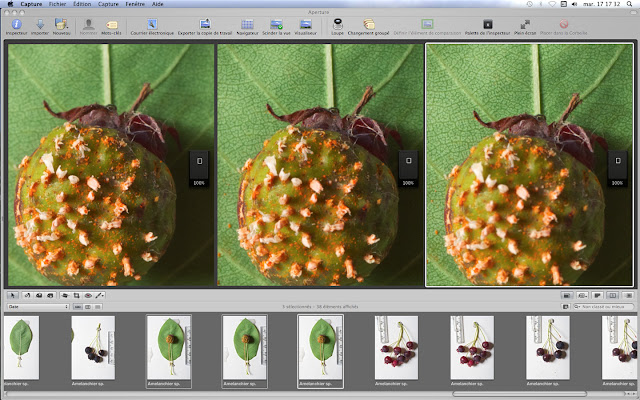Select the Rotate tool in tool strip

pyautogui.click(x=27, y=295)
